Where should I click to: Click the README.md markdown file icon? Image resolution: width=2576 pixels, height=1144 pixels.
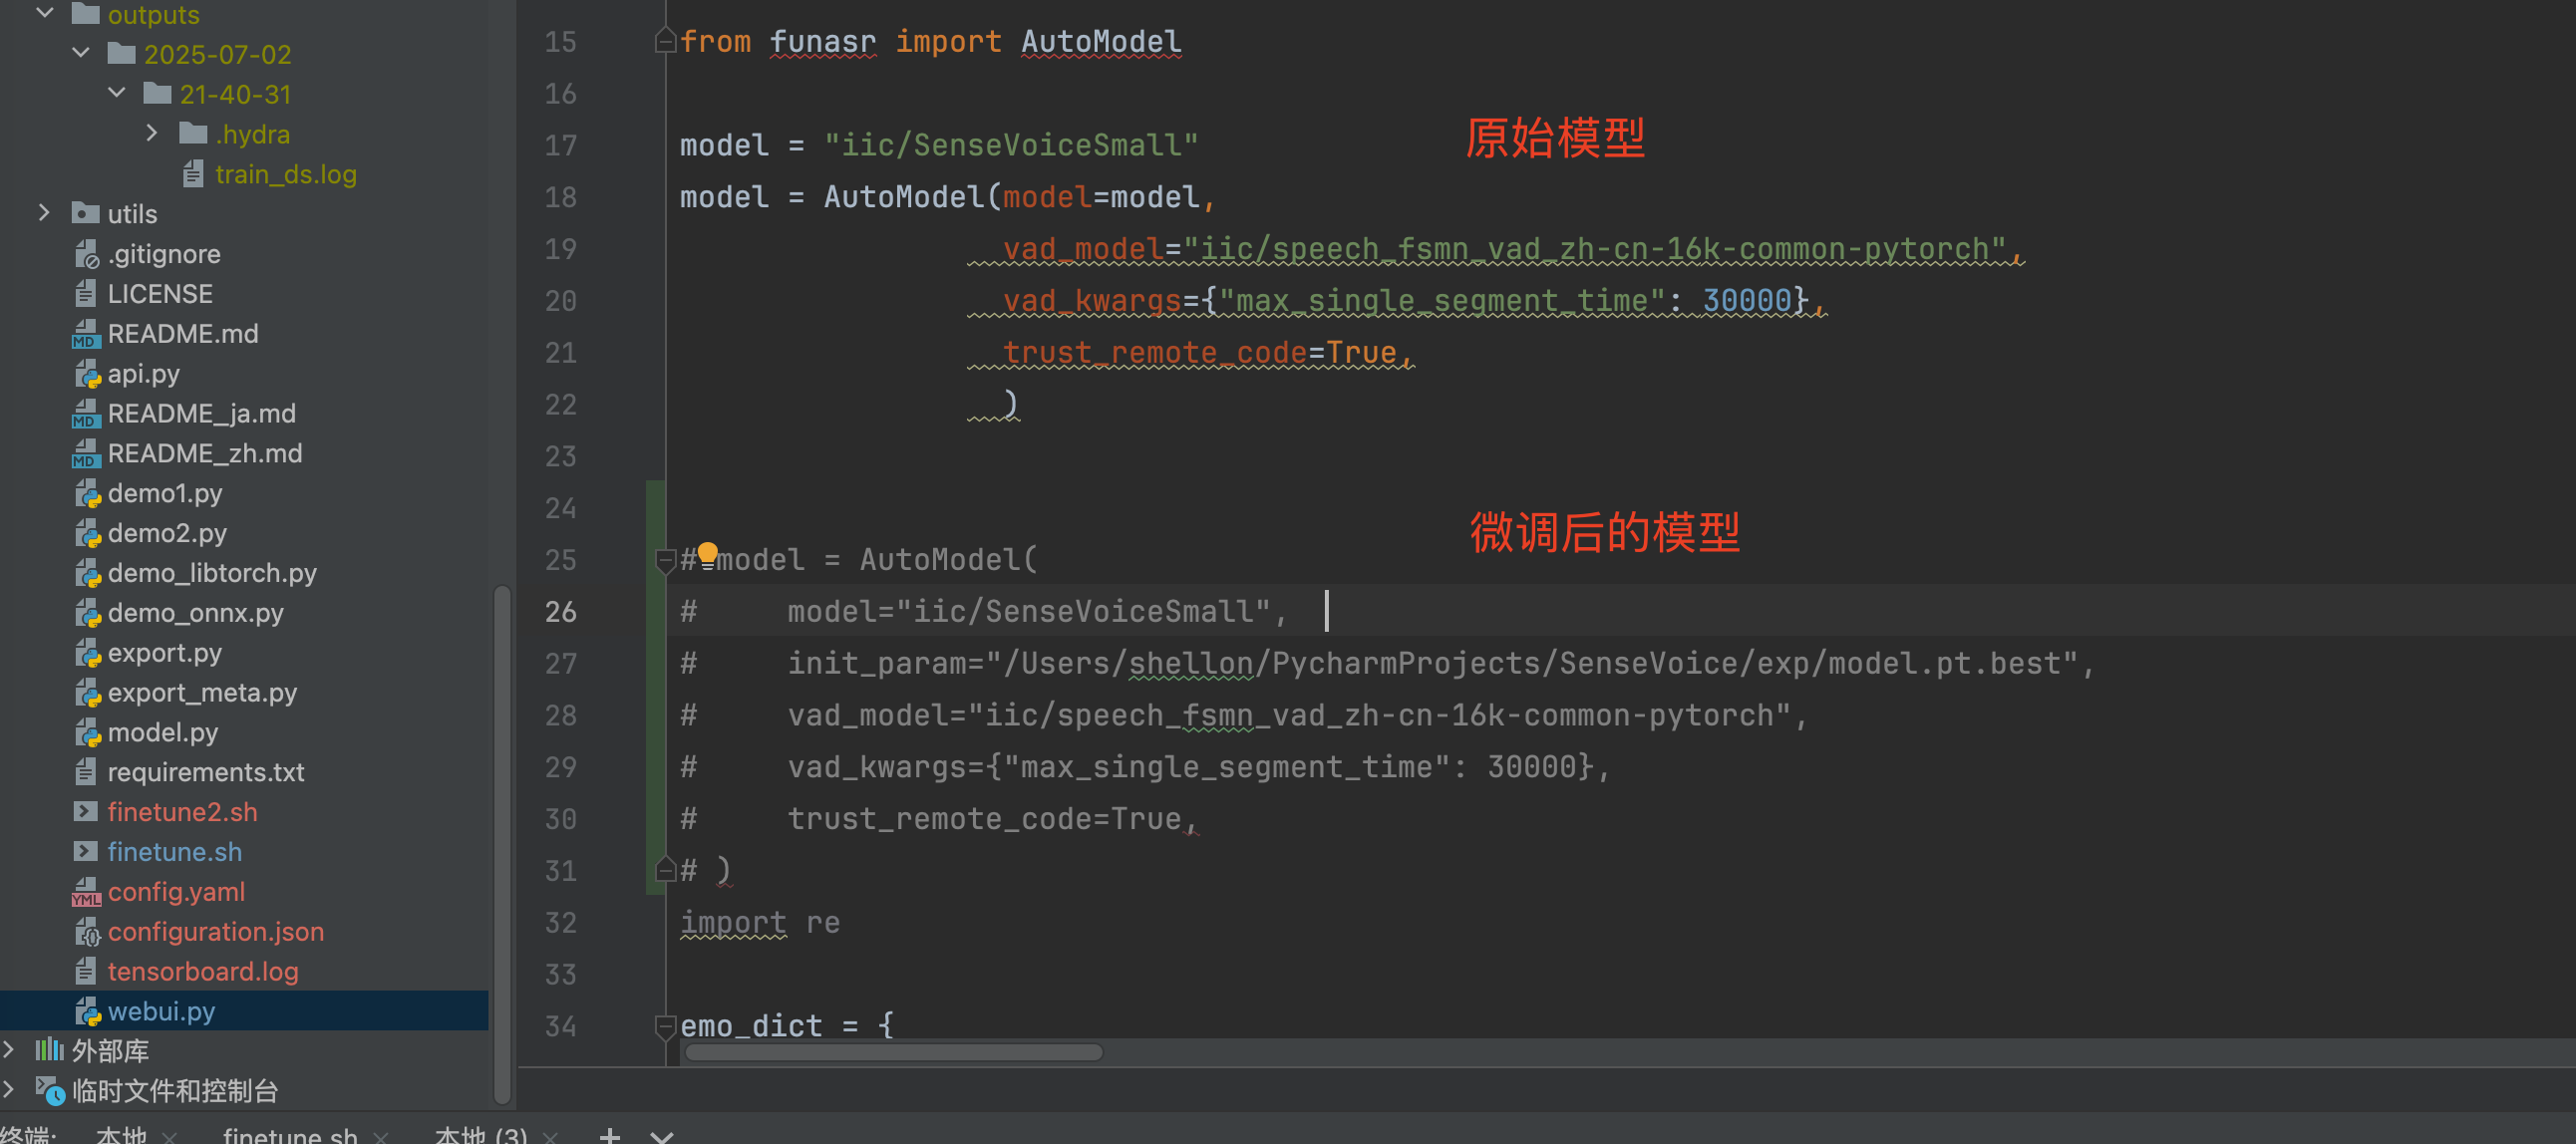point(86,334)
